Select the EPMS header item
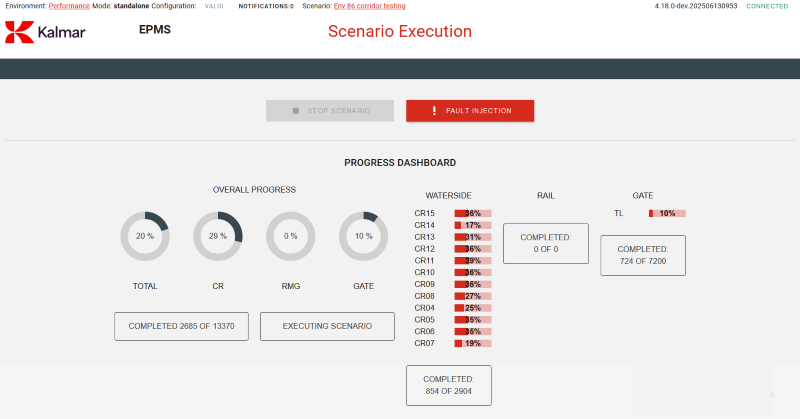The height and width of the screenshot is (419, 800). [155, 30]
